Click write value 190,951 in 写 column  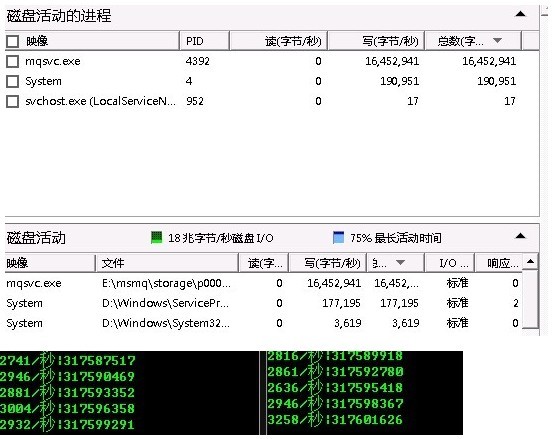coord(400,81)
